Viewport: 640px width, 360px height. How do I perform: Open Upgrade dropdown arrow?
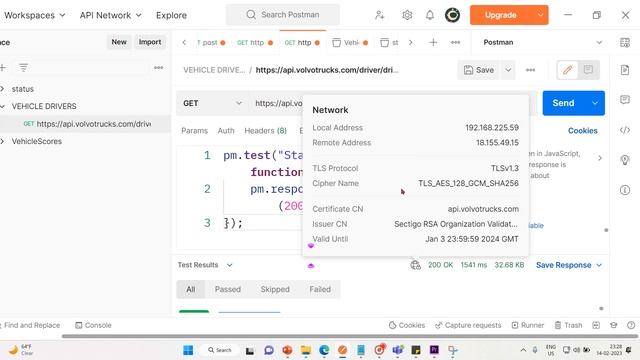pos(540,15)
